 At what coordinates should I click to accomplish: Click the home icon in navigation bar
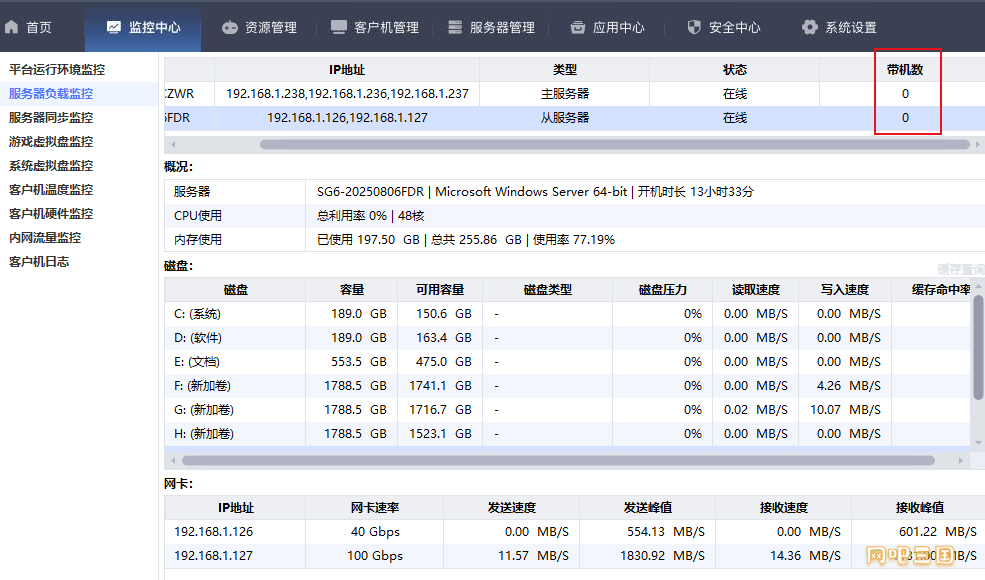[13, 27]
